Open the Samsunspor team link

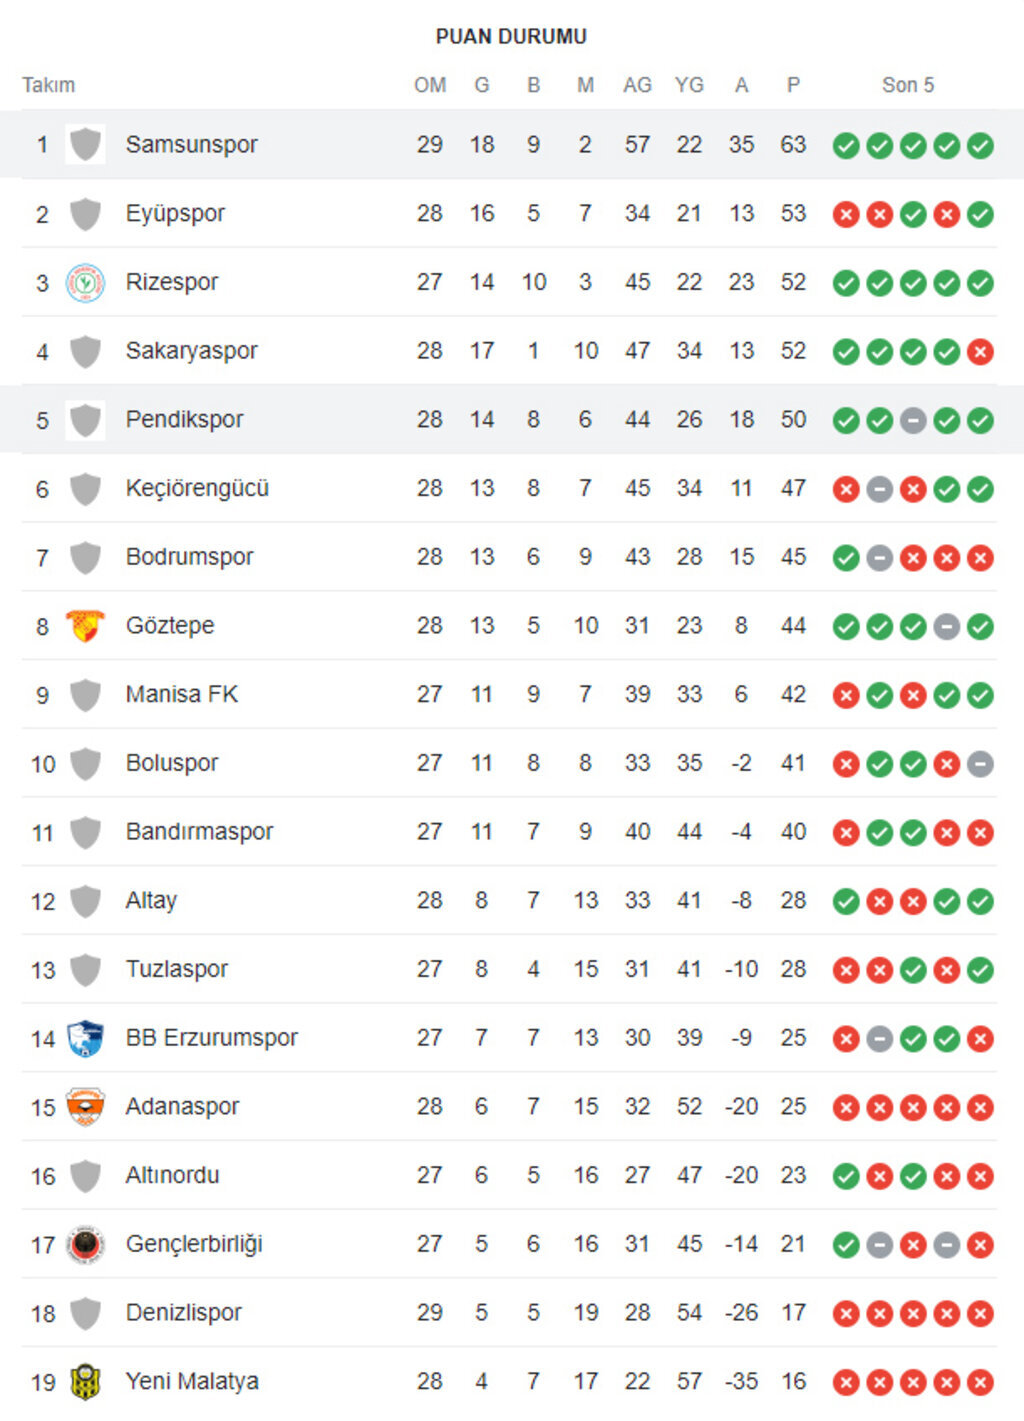(191, 145)
